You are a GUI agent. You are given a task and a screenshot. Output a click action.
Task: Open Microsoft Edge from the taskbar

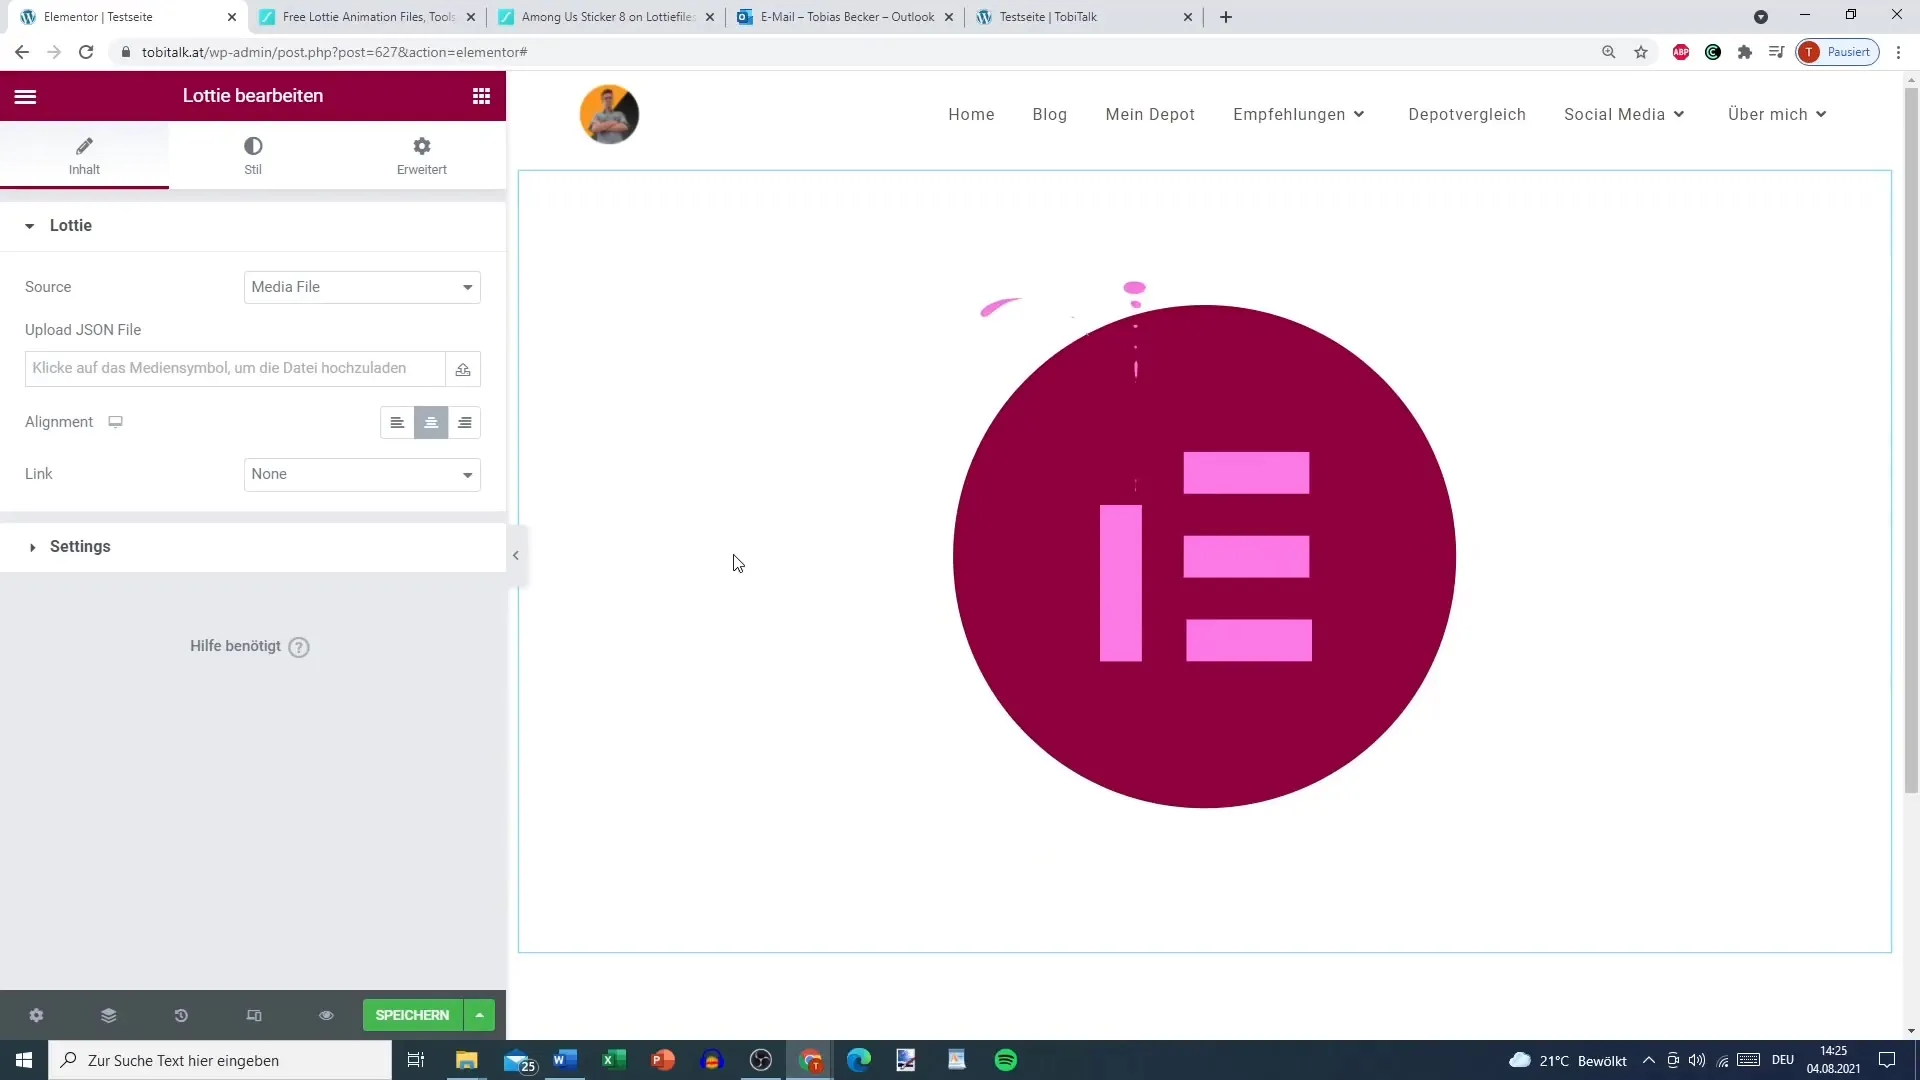click(859, 1060)
